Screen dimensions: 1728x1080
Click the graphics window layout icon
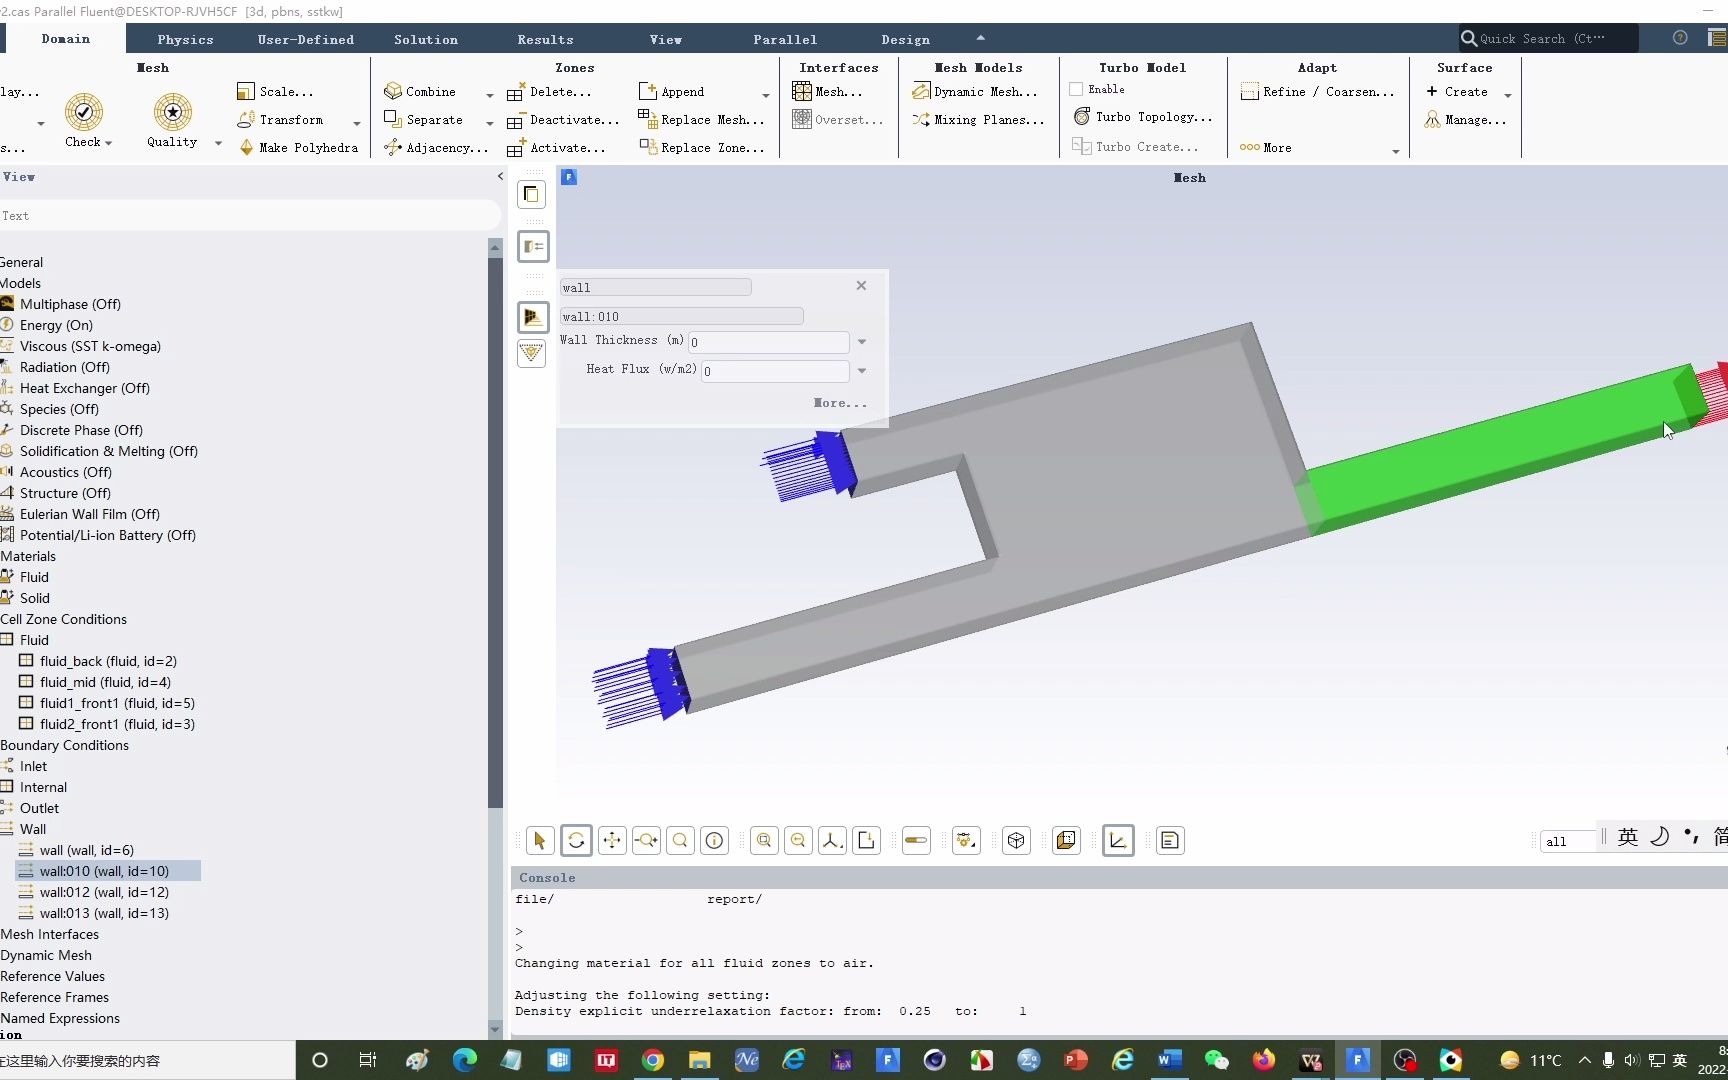[1066, 840]
